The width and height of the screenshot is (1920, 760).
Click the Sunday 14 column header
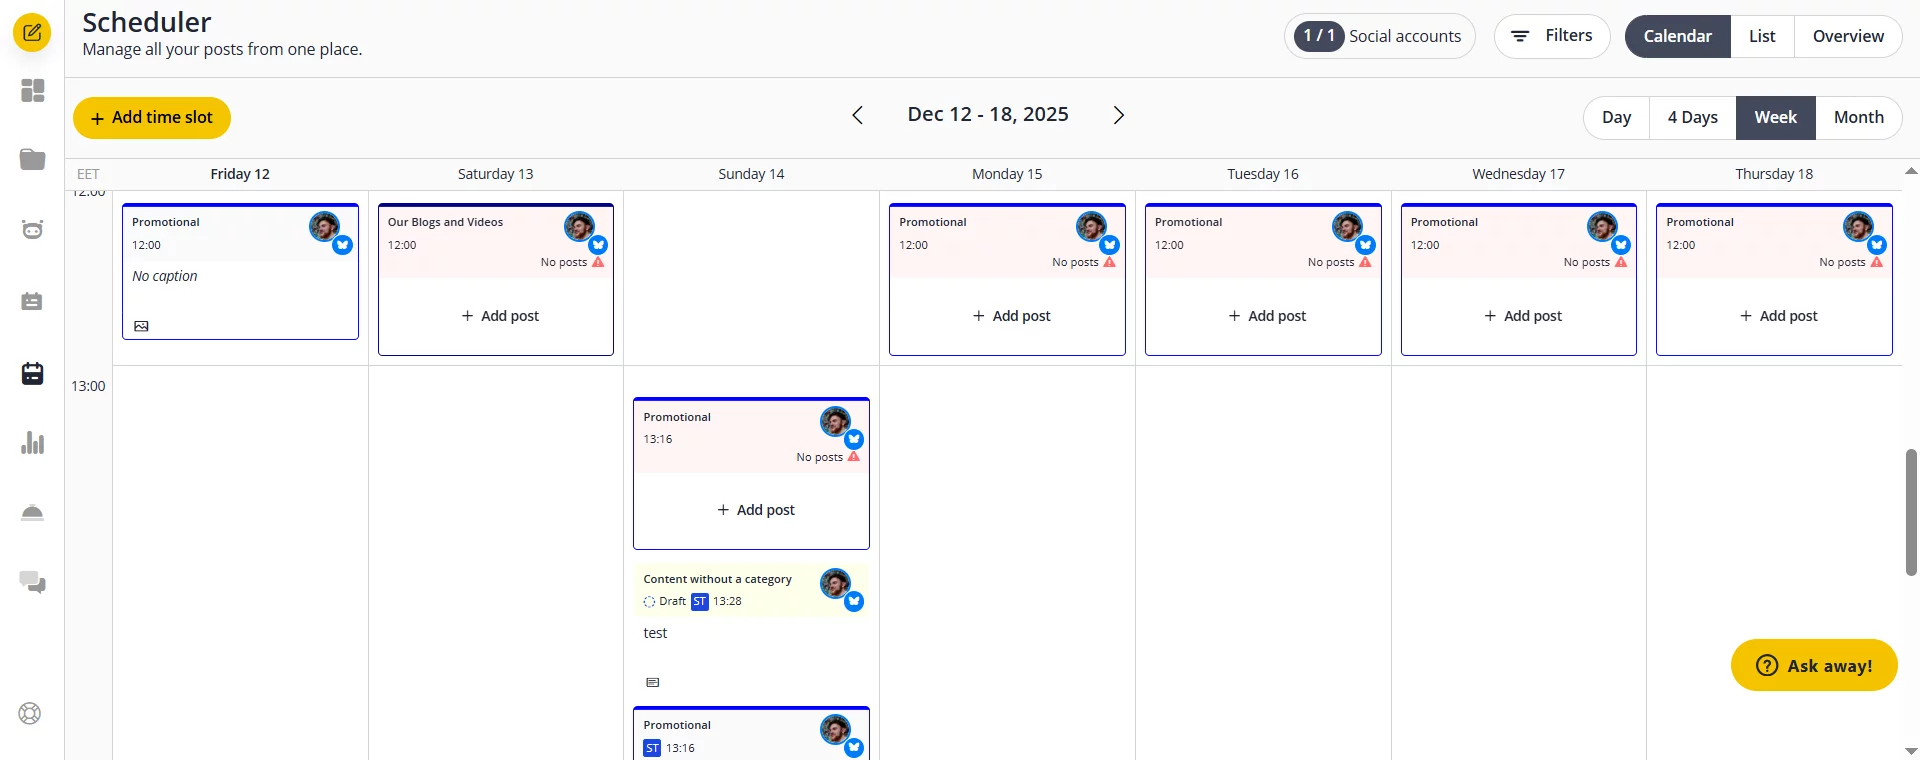coord(751,174)
